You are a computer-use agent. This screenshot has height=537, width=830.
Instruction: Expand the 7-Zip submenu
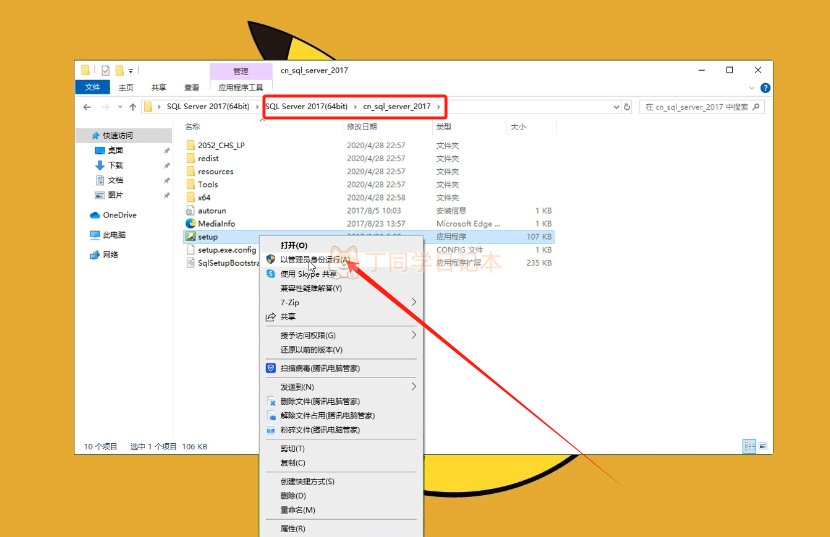[341, 302]
